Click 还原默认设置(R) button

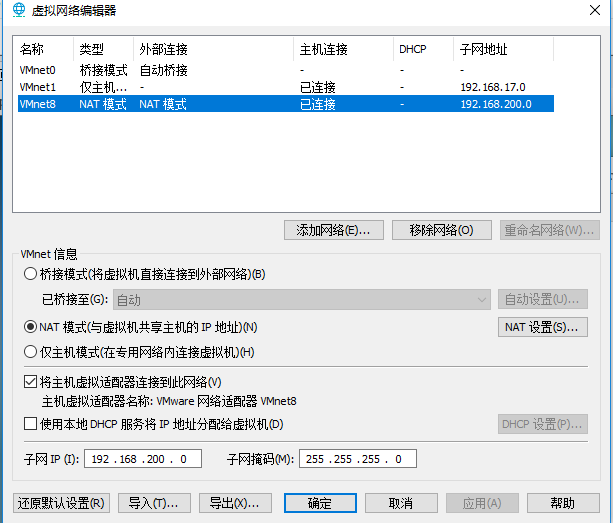coord(61,503)
